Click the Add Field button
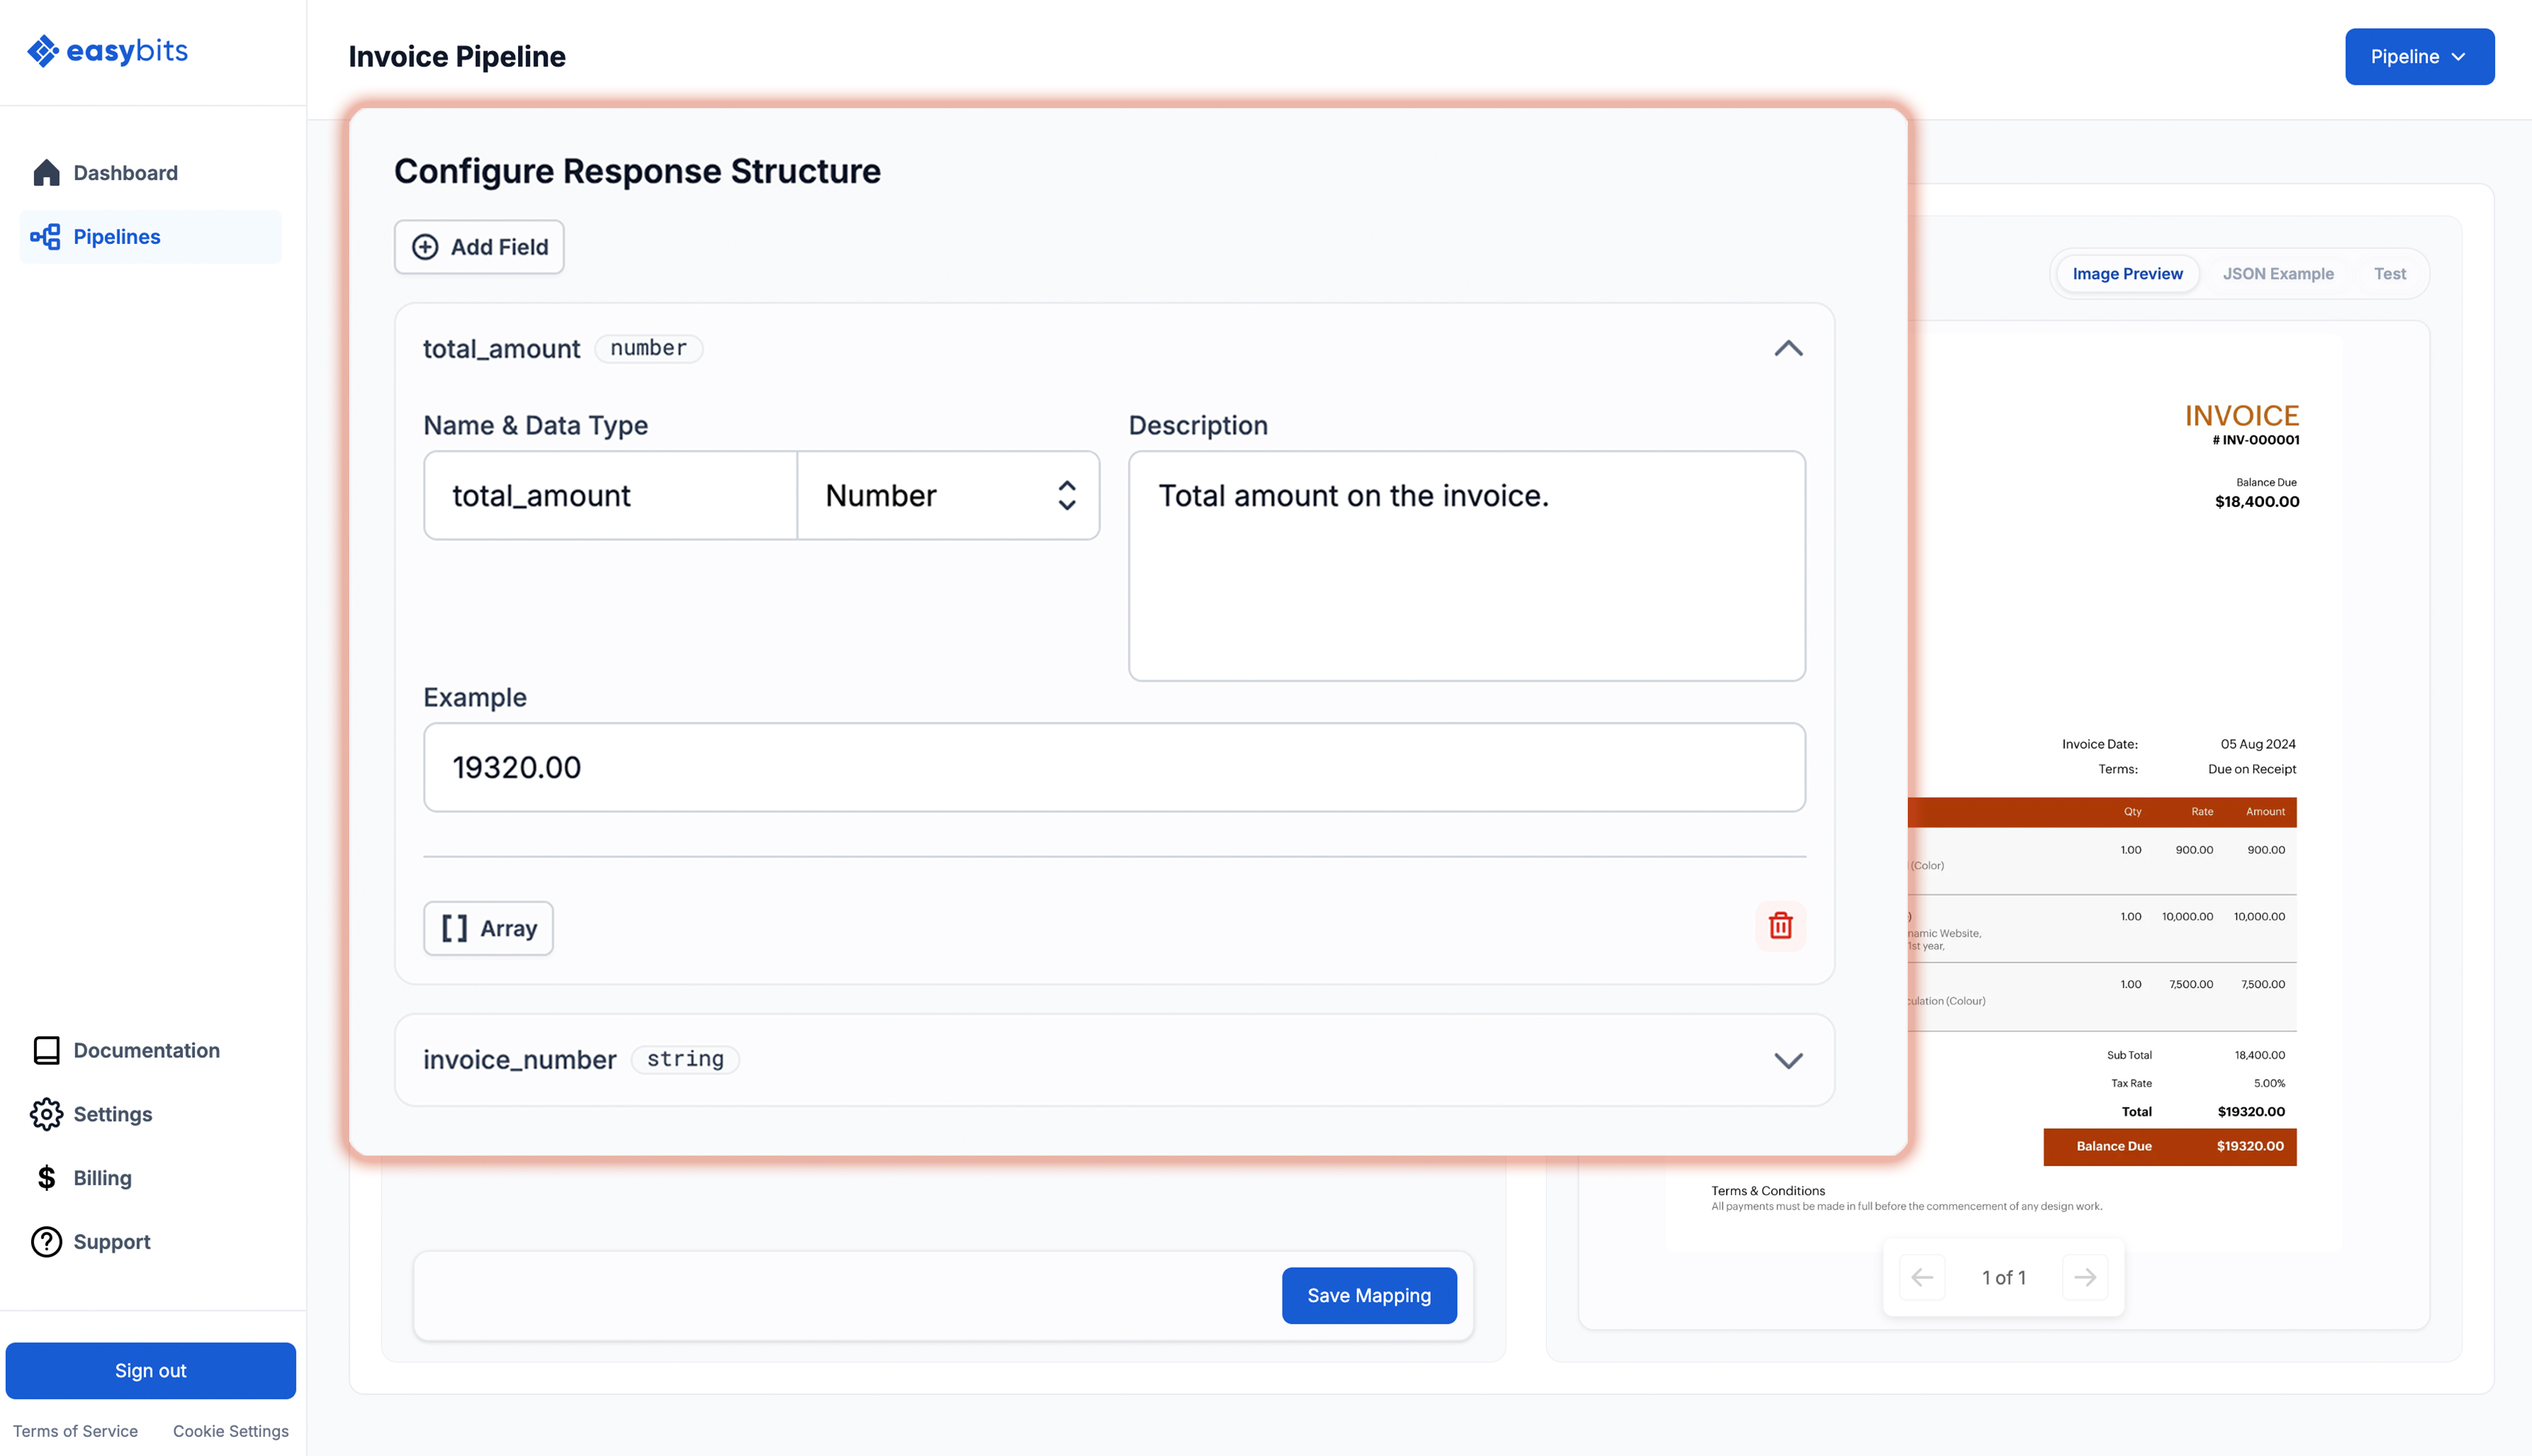The height and width of the screenshot is (1456, 2532). 479,247
